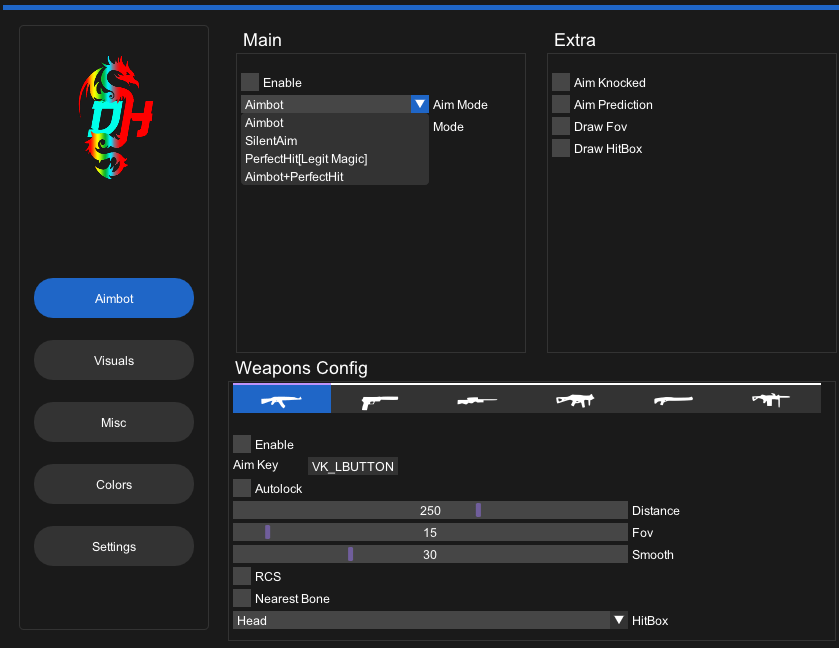
Task: Check Enable under Weapons Config
Action: tap(242, 444)
